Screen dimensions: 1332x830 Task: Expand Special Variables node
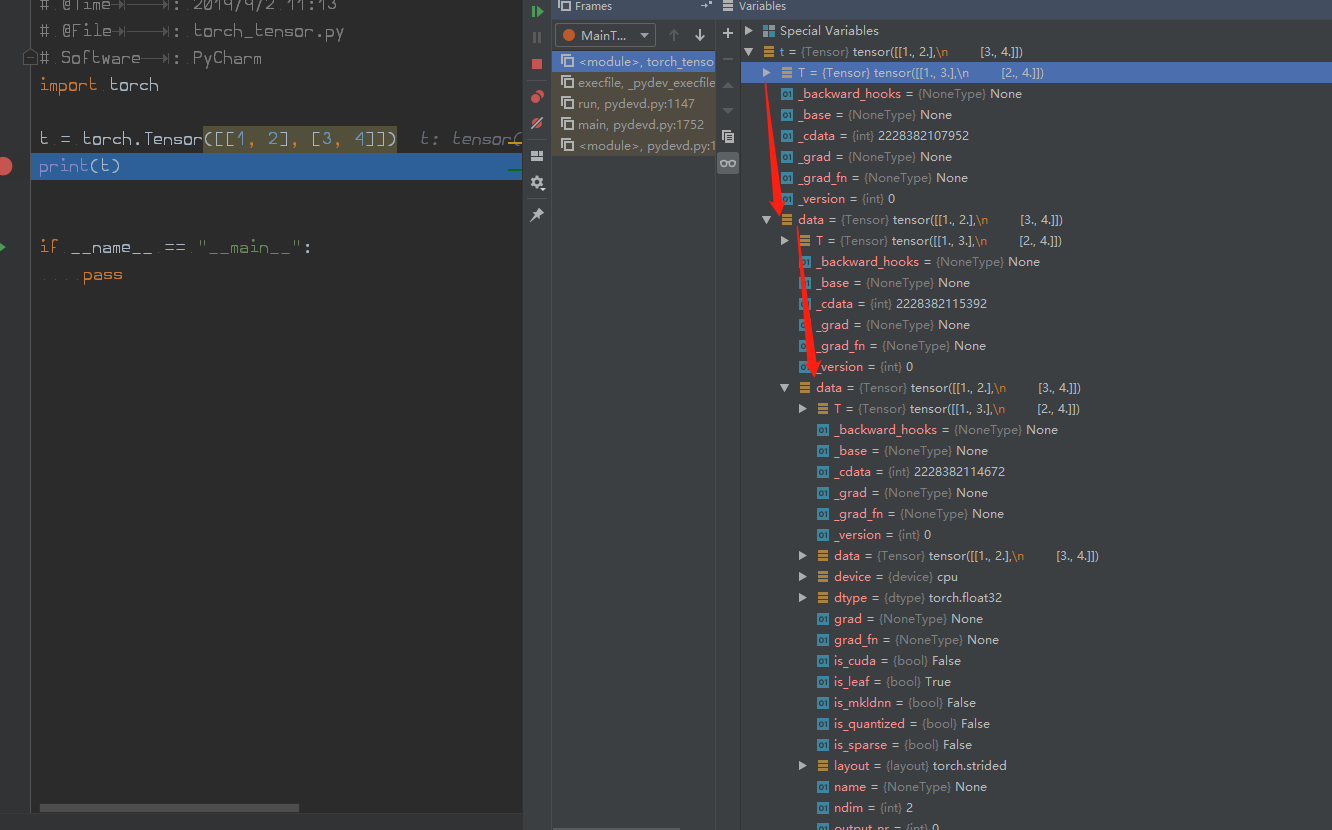coord(749,31)
